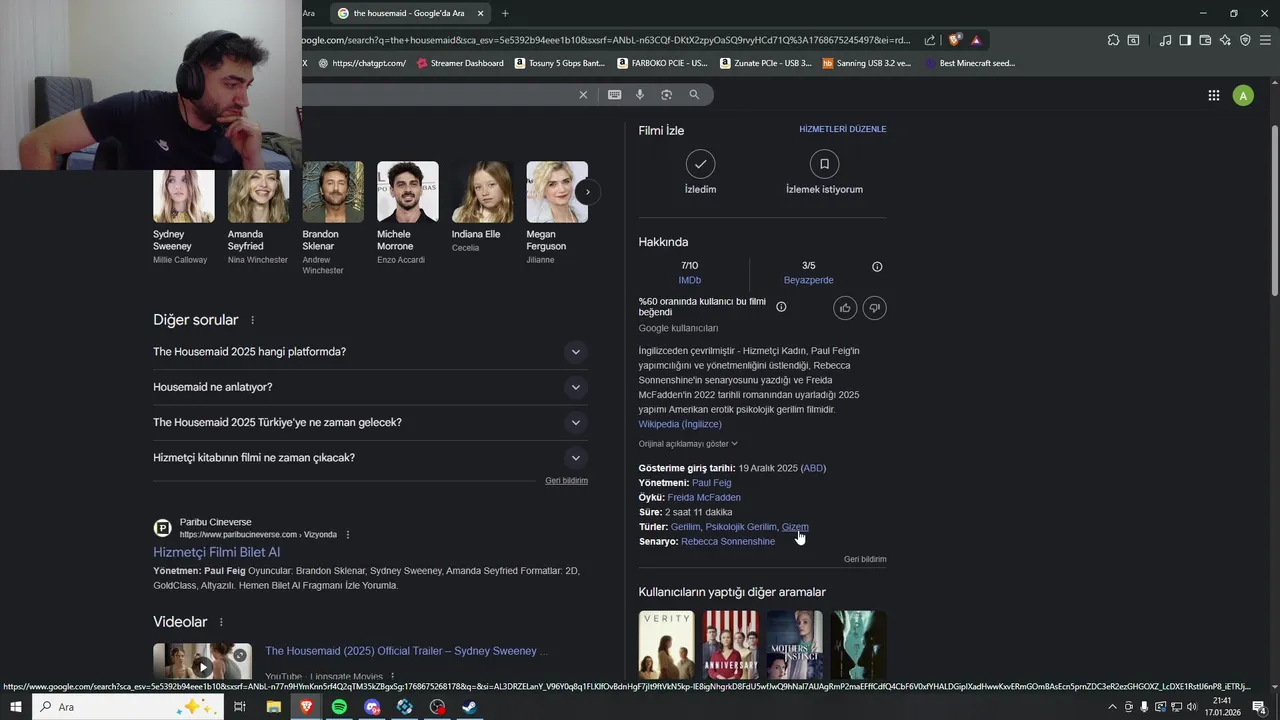Click the share page icon in address bar
Screen dimensions: 1280x720
[930, 40]
